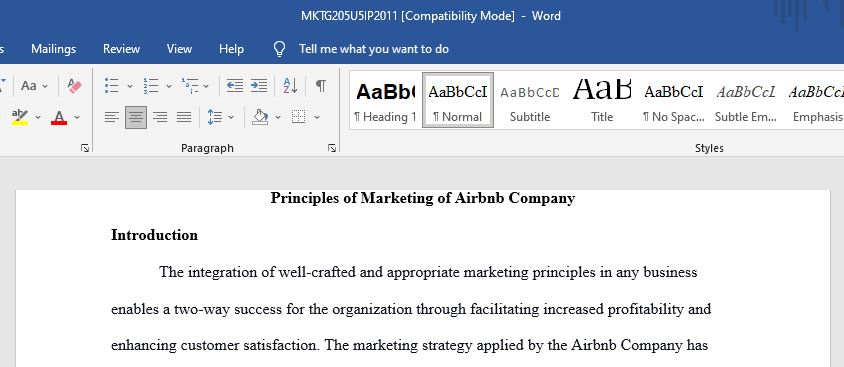Apply the multilevel list

pos(189,86)
